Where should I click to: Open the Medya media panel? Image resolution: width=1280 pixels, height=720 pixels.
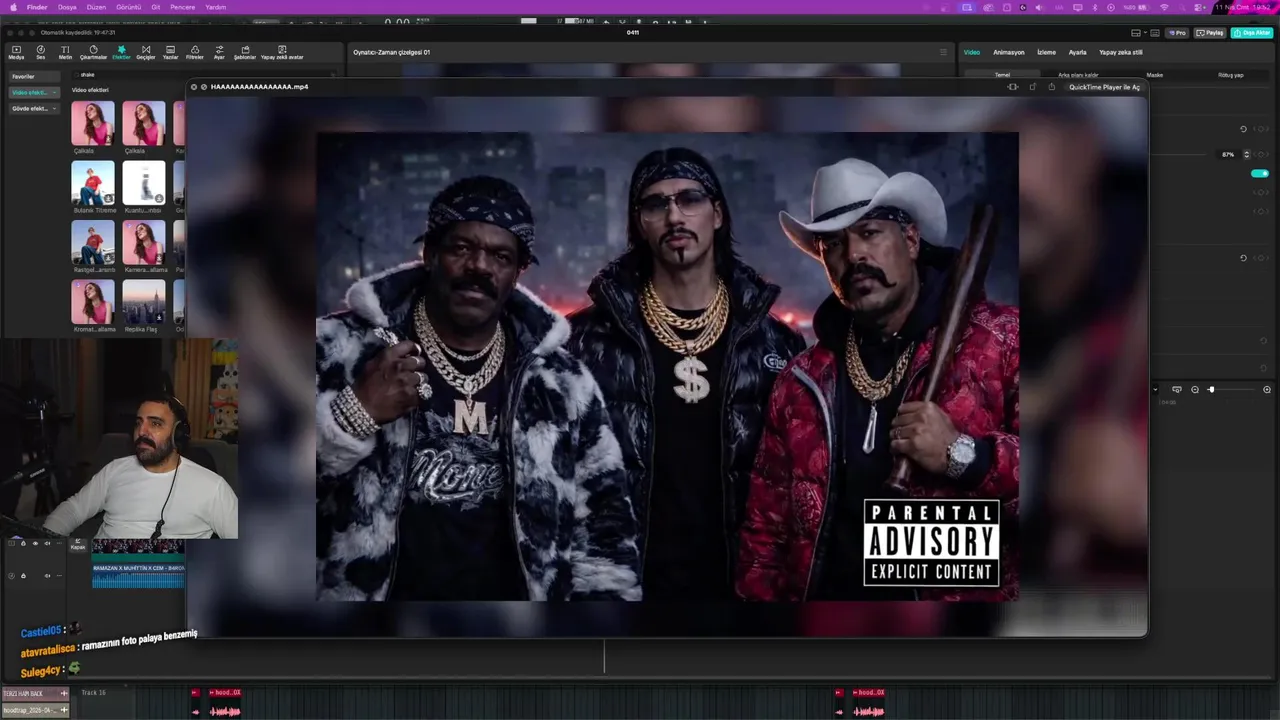pyautogui.click(x=16, y=52)
